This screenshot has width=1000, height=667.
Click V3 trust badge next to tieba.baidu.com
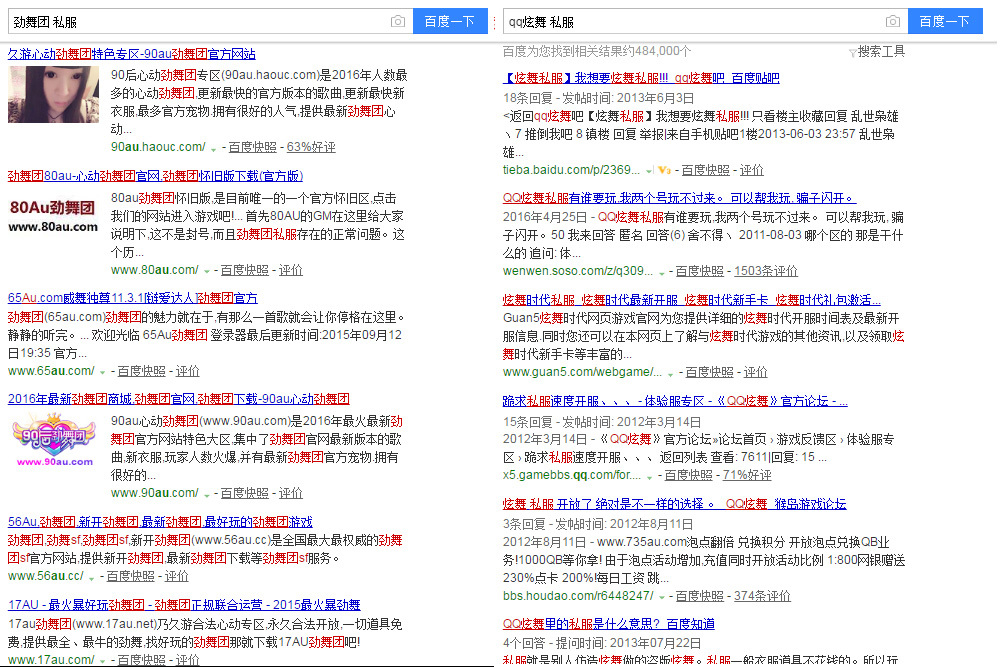coord(665,170)
